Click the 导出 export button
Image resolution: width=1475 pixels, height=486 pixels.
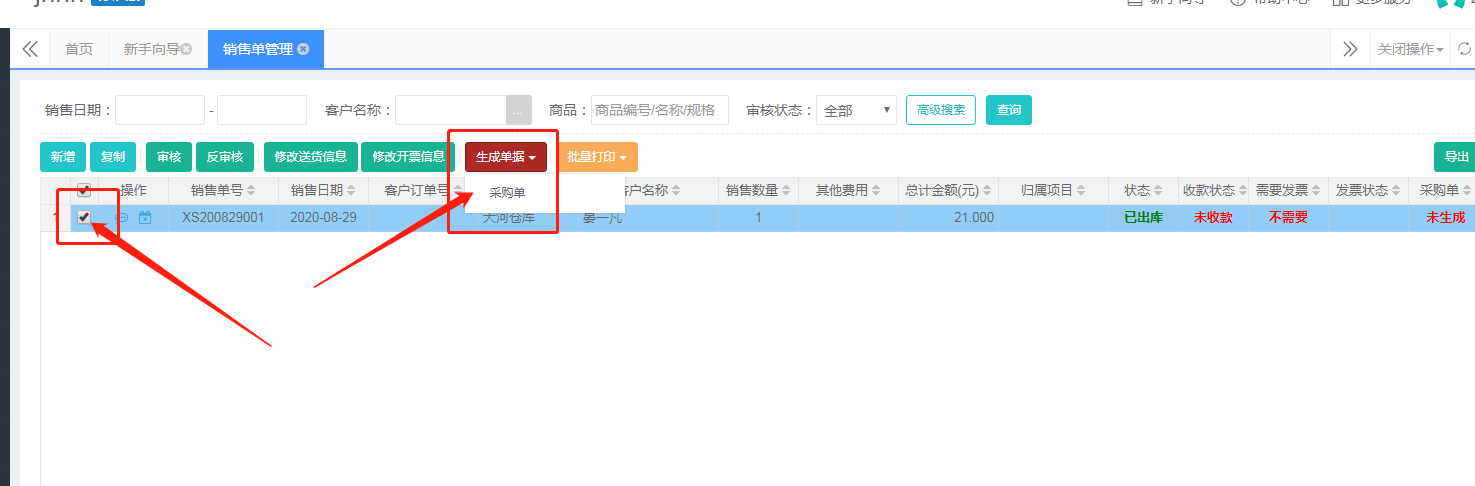pos(1456,157)
